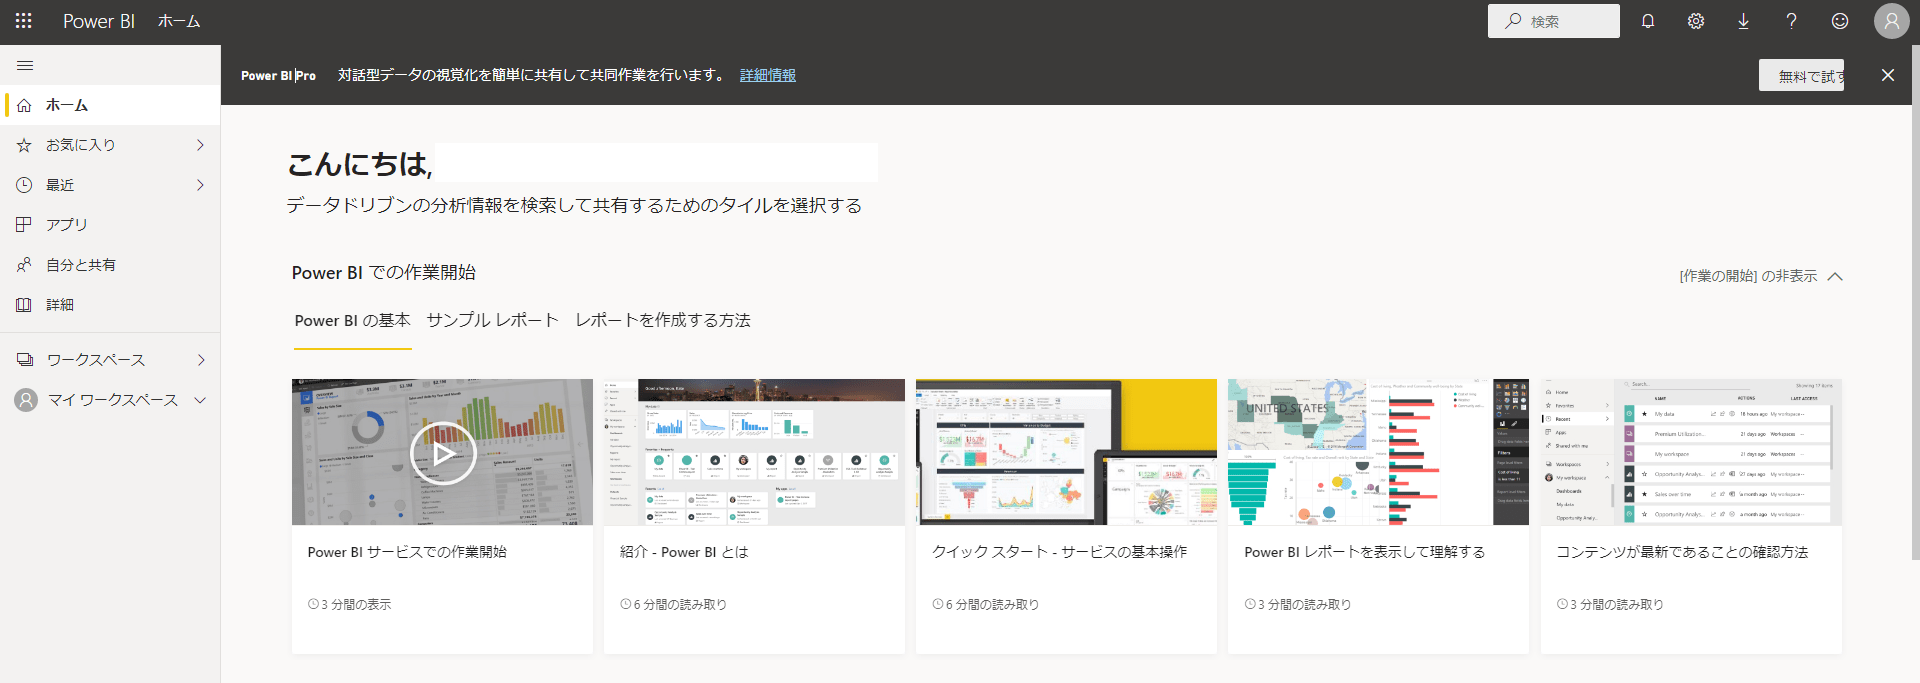This screenshot has height=683, width=1920.
Task: Open the user account avatar
Action: coord(1892,21)
